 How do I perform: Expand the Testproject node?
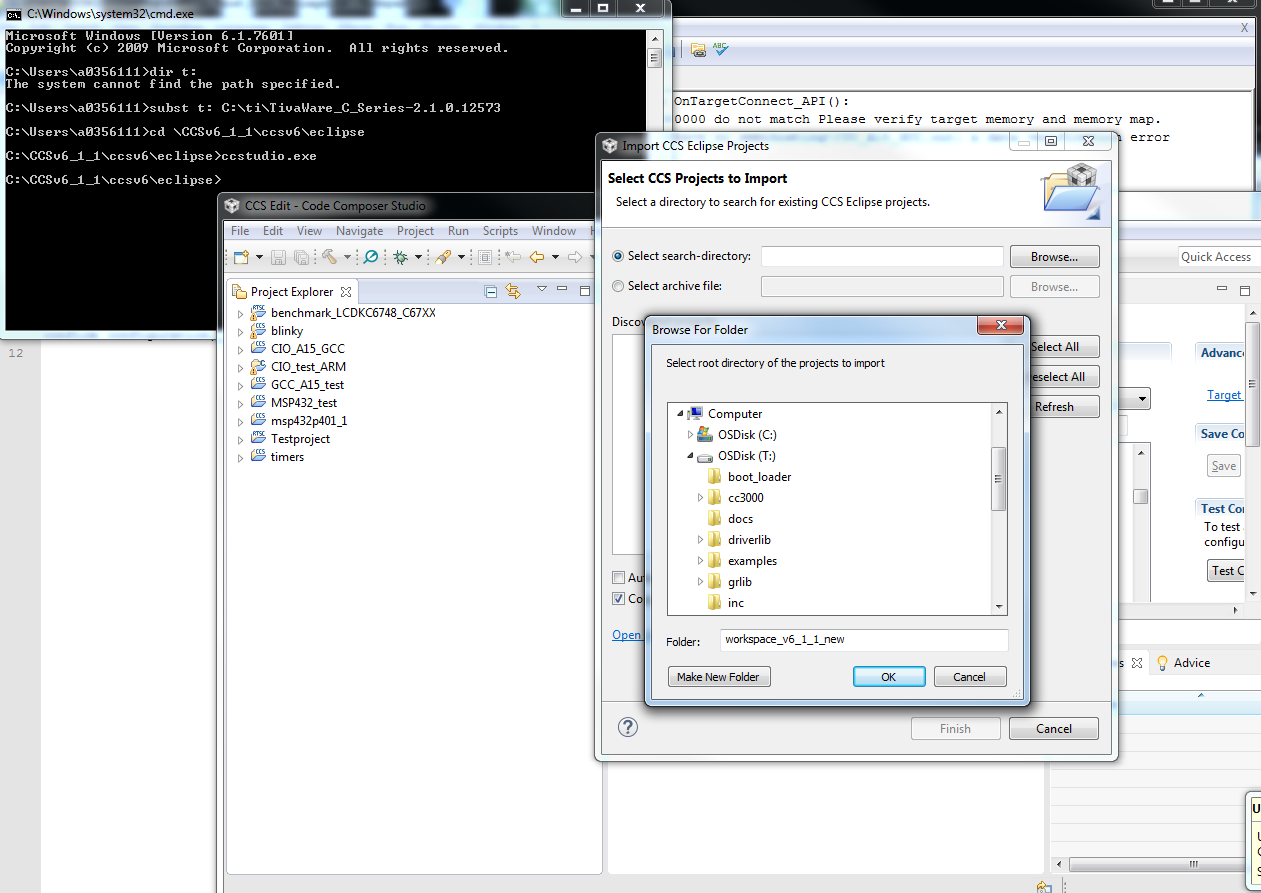click(x=240, y=439)
